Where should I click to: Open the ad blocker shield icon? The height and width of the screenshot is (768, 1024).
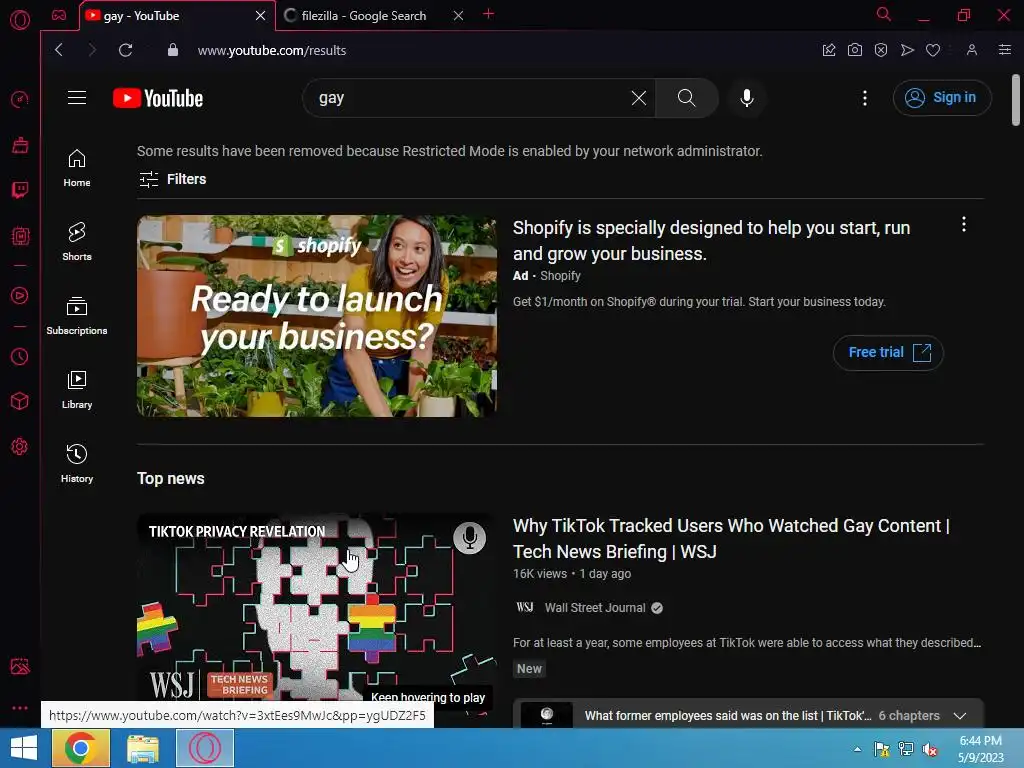click(x=881, y=50)
